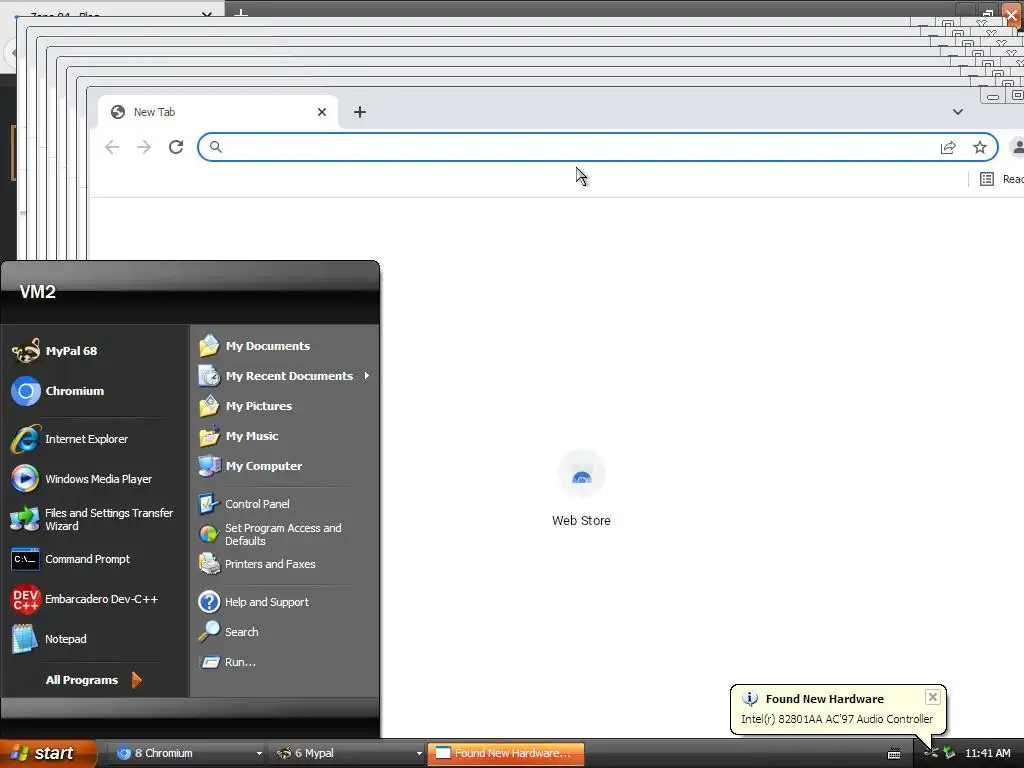The image size is (1024, 768).
Task: Open Embarcadero Dev-C++
Action: click(95, 599)
